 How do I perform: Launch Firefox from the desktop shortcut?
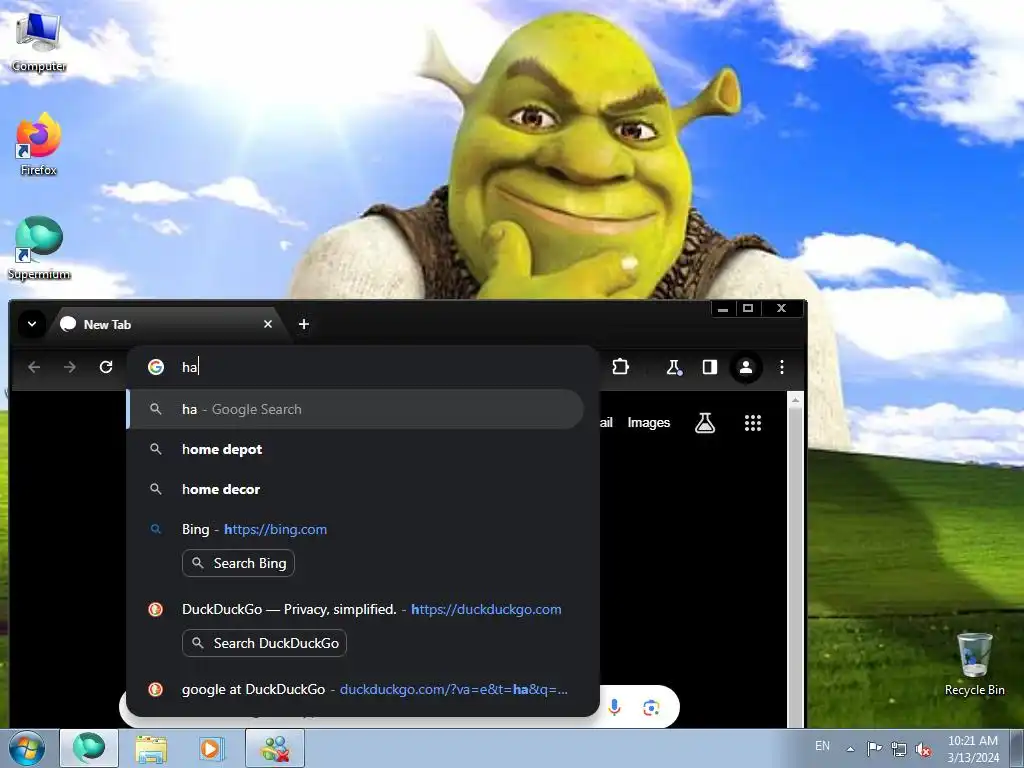pos(39,145)
